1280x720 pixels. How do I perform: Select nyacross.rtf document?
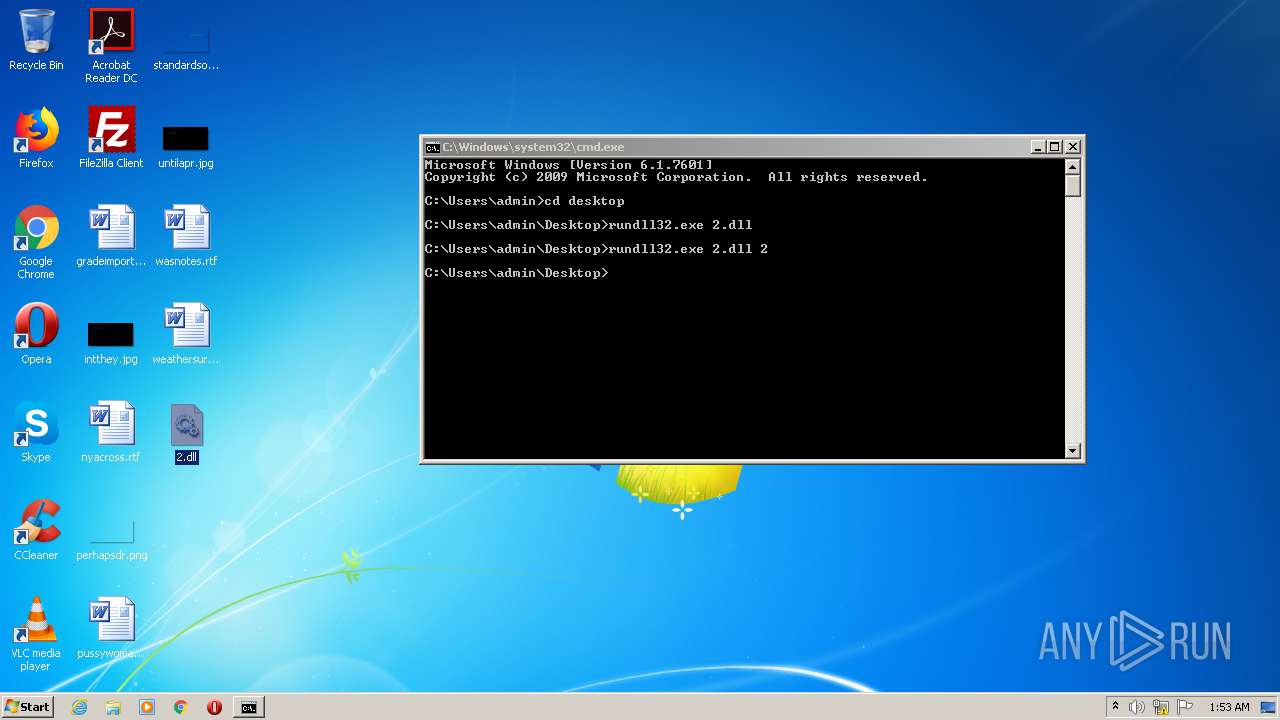point(111,432)
